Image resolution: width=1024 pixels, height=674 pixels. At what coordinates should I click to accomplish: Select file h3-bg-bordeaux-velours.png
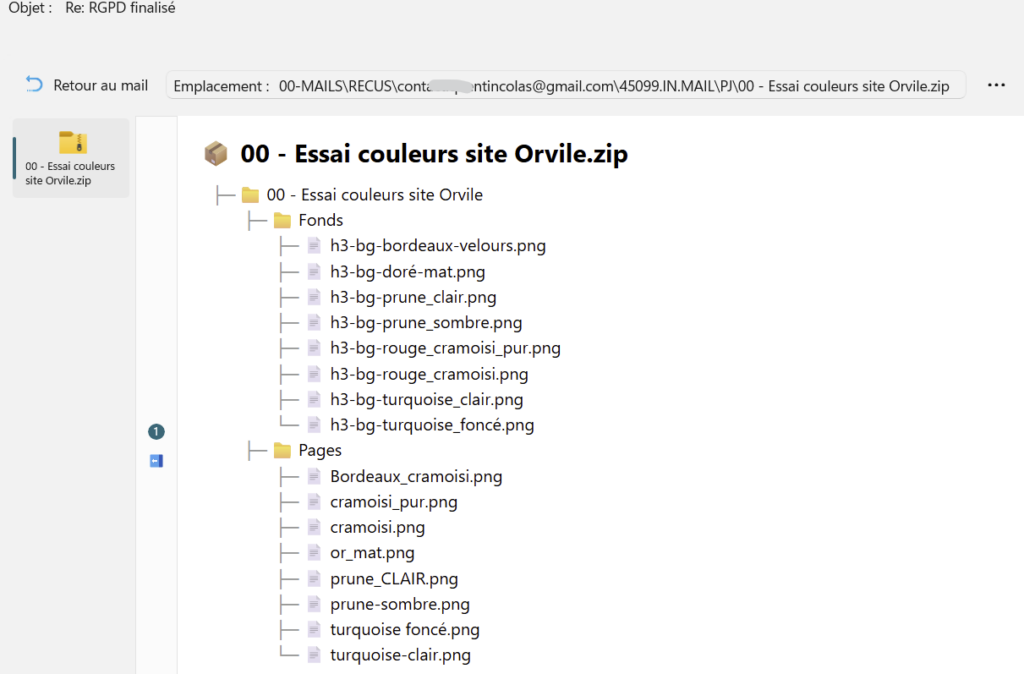pyautogui.click(x=437, y=246)
